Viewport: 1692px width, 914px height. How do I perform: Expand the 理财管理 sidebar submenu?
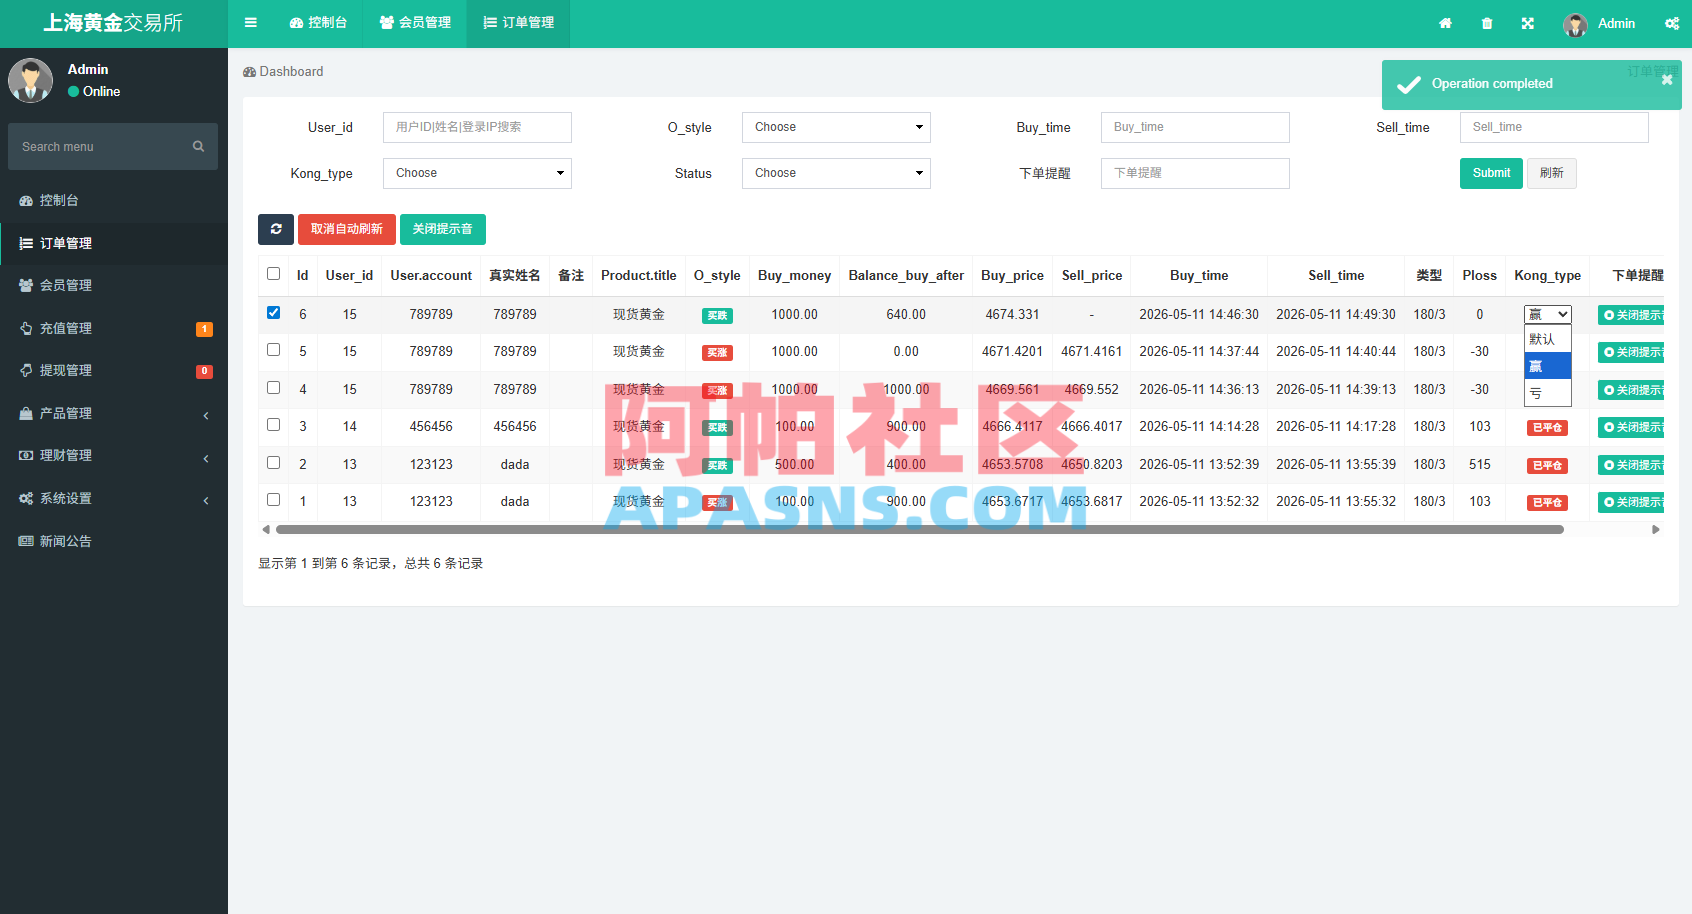pos(114,455)
